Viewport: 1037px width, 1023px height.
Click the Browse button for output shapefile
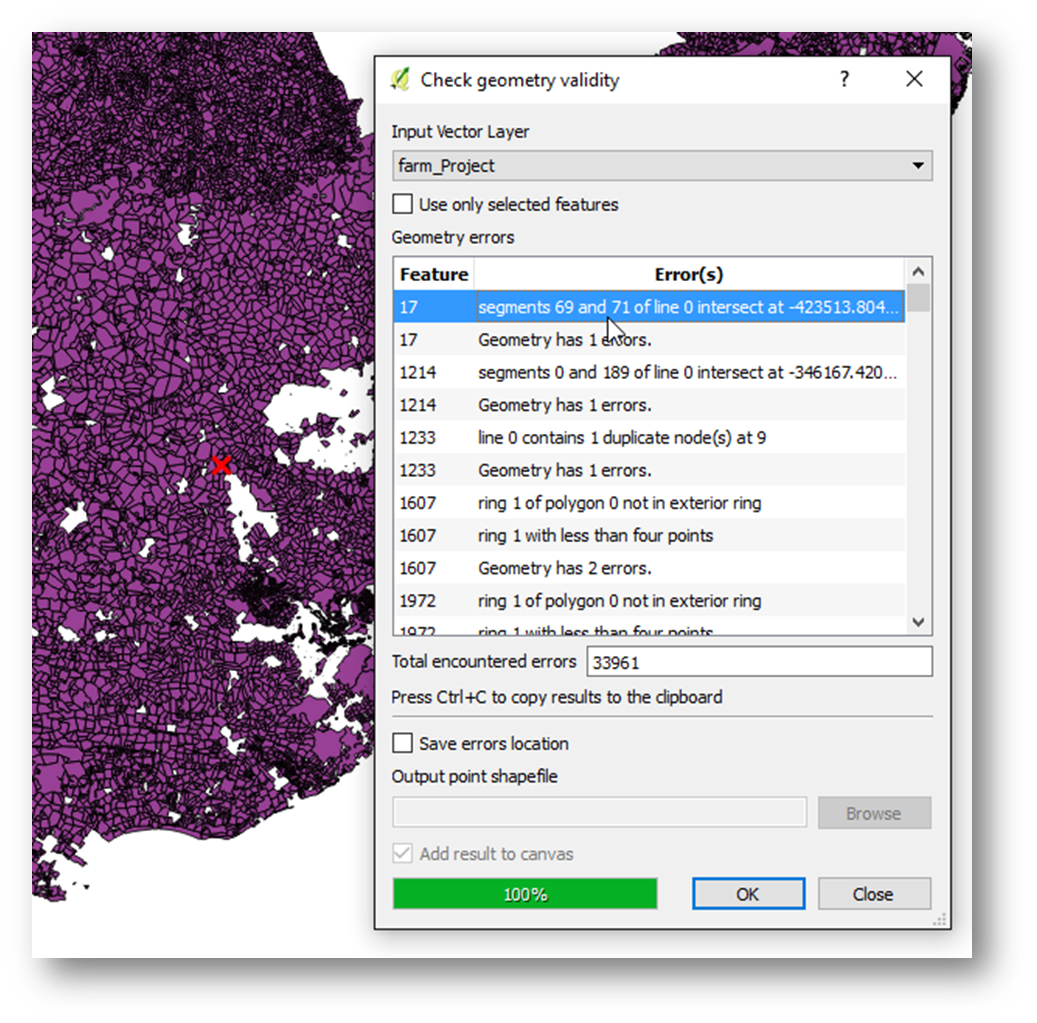coord(873,813)
